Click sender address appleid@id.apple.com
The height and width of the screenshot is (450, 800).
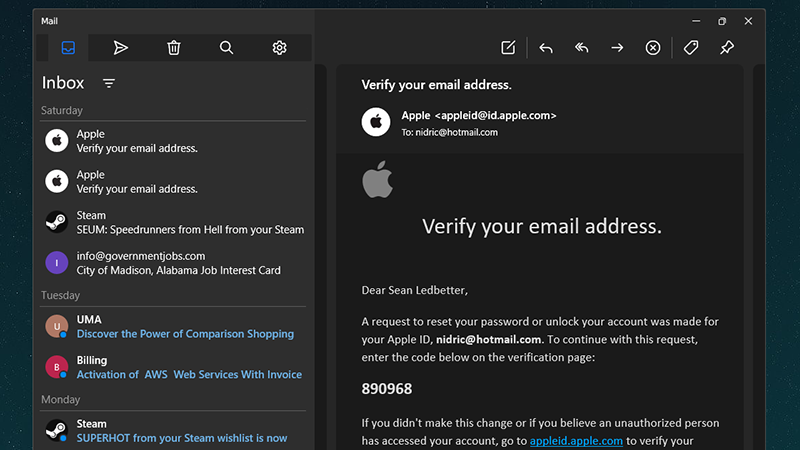(495, 115)
